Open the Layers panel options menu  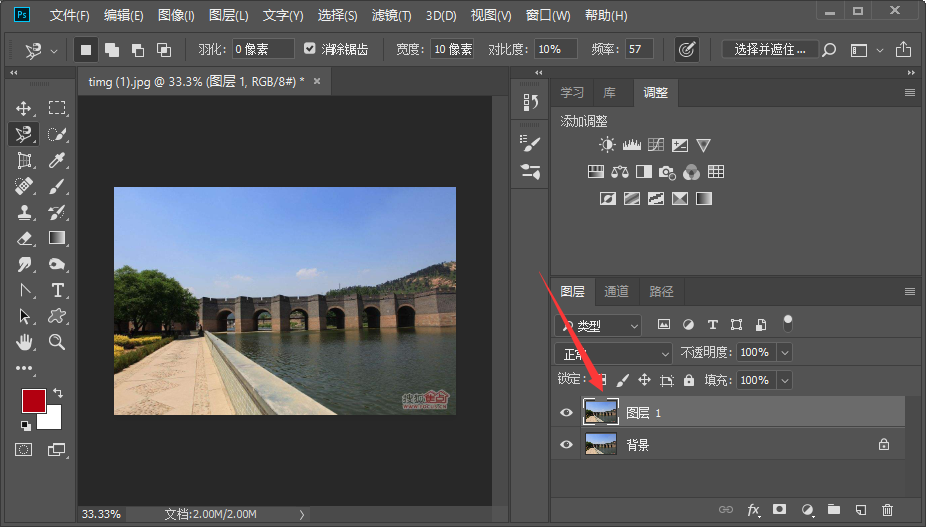click(x=909, y=291)
